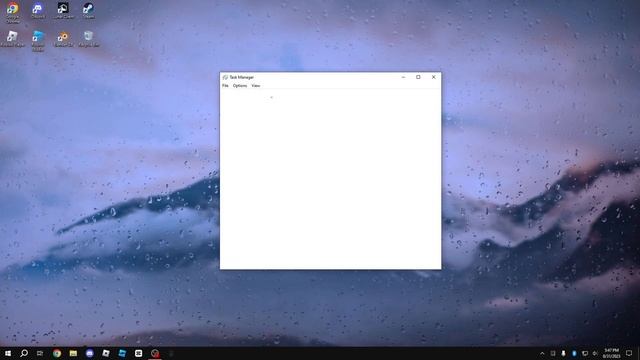Open the network system tray icon

[x=585, y=353]
